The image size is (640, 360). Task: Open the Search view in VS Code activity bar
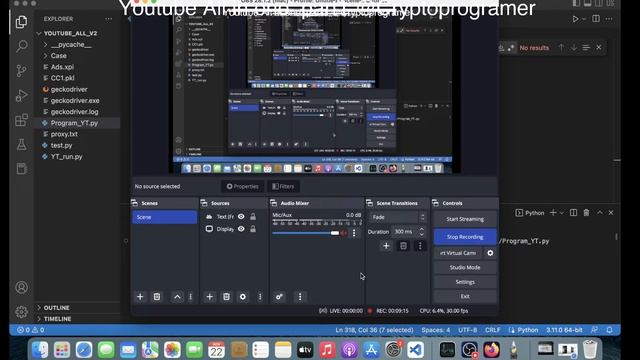tap(21, 46)
